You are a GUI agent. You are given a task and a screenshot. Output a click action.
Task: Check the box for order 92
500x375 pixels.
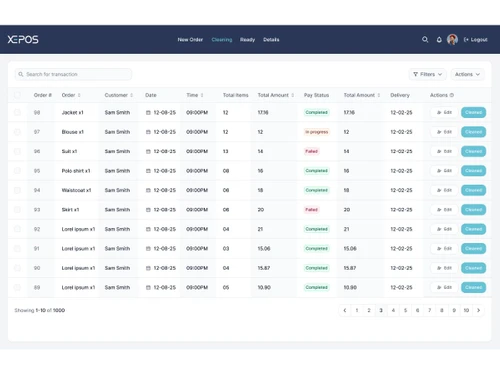click(17, 229)
